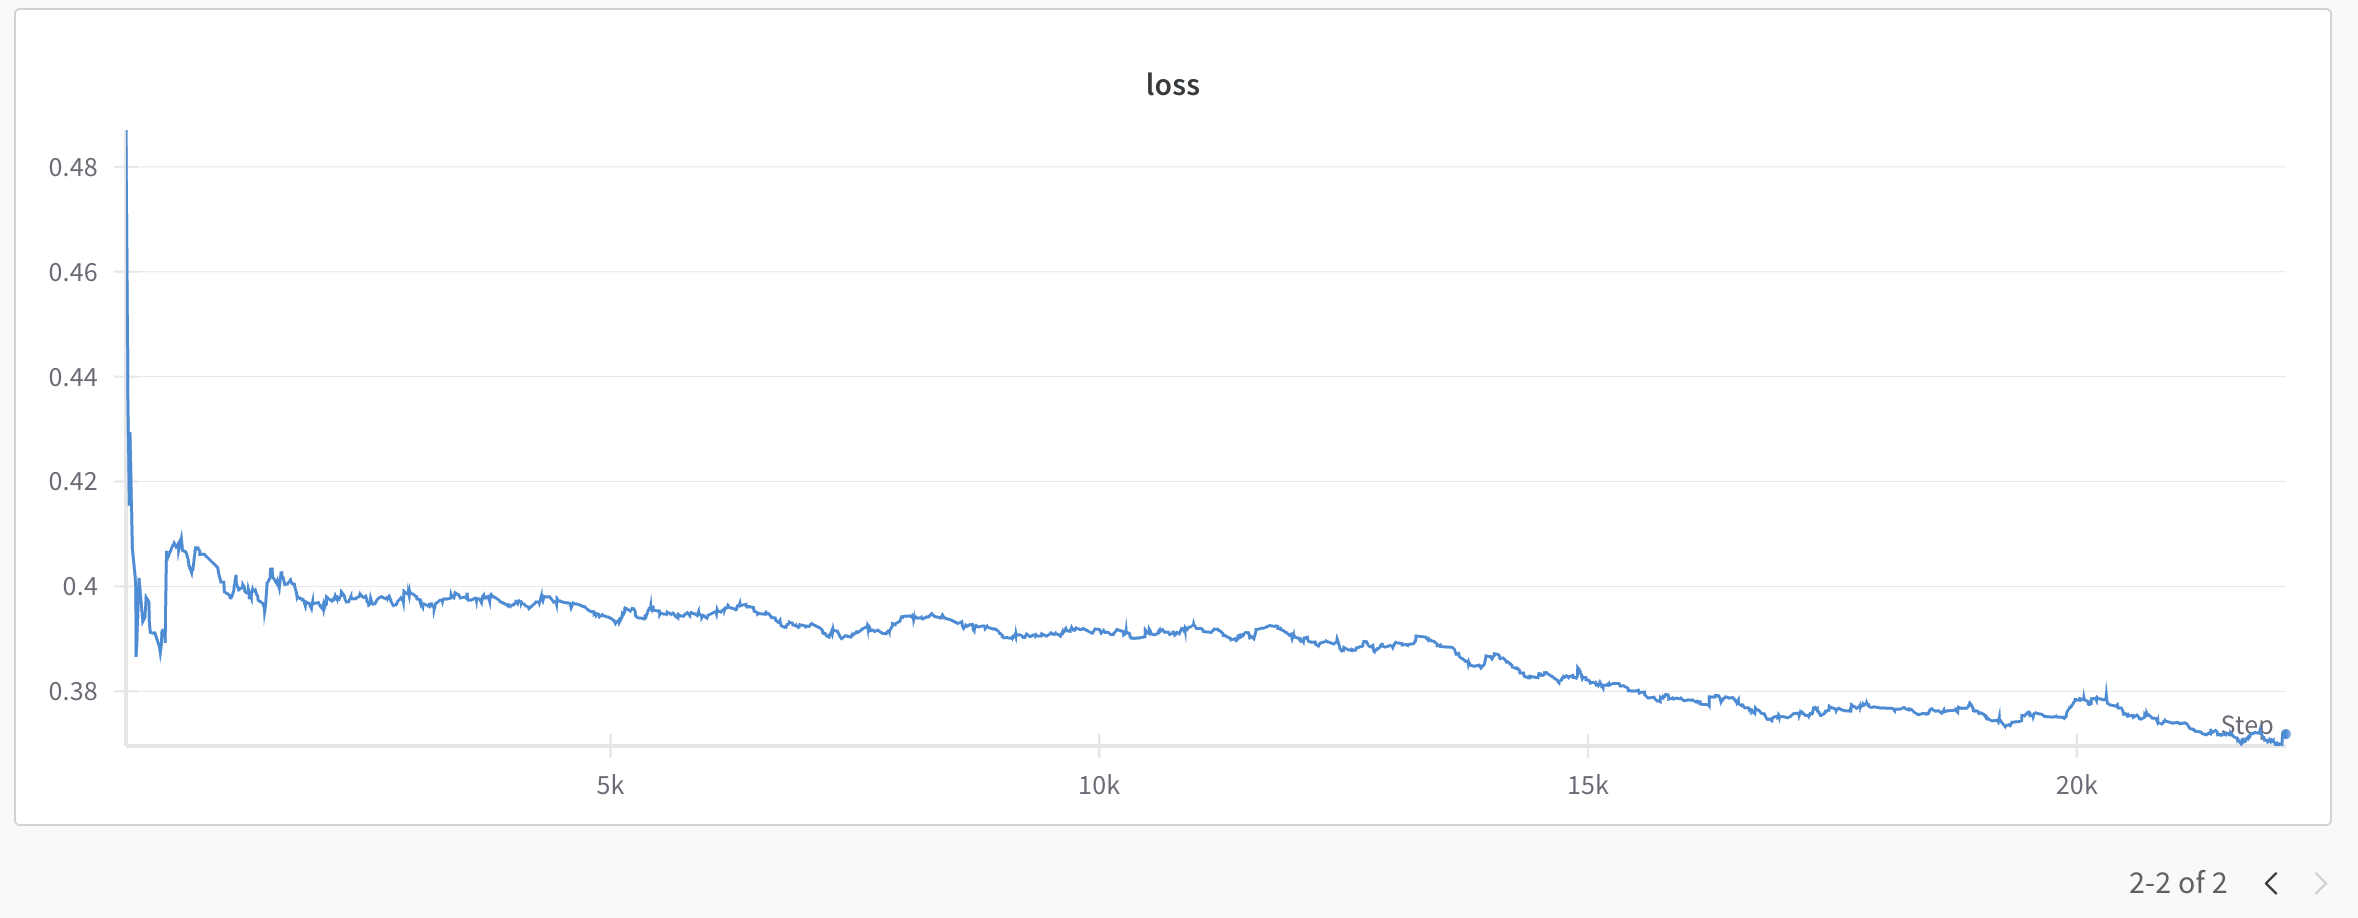This screenshot has width=2358, height=918.
Task: Click the 0.38 y-axis tick label
Action: click(73, 691)
